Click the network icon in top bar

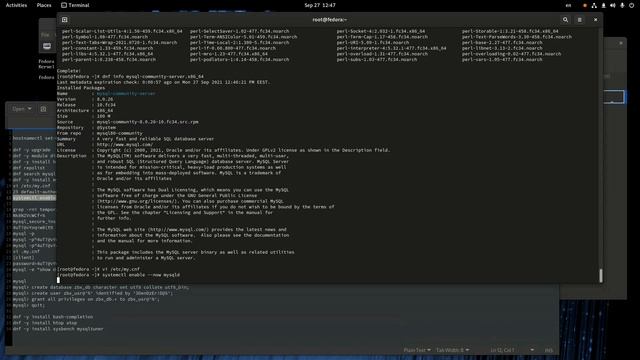click(594, 5)
